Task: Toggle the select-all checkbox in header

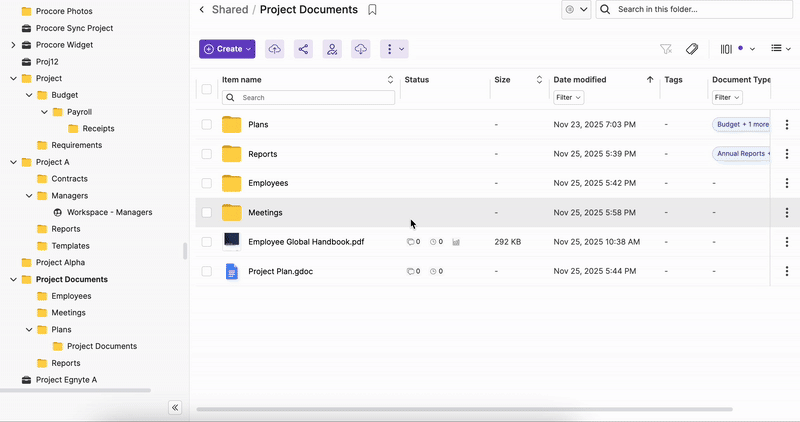Action: tap(207, 89)
